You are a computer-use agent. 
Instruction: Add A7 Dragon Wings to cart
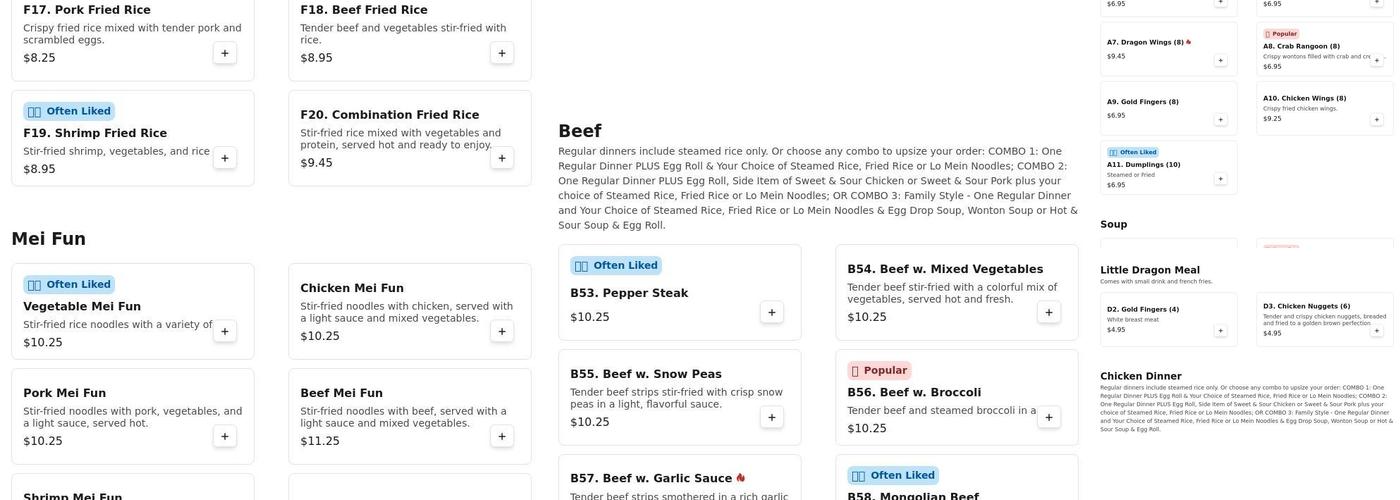[1220, 60]
